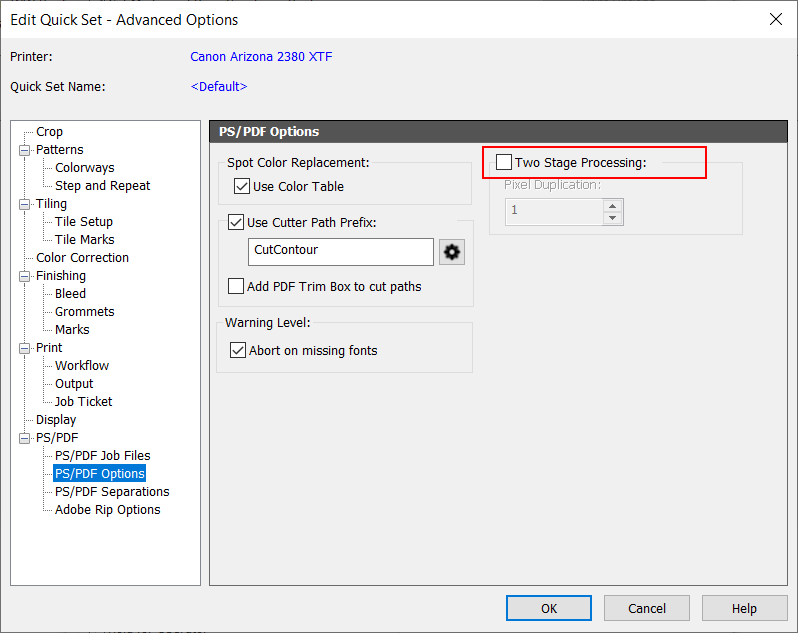Select Job Ticket under Print
The height and width of the screenshot is (633, 798).
click(83, 401)
